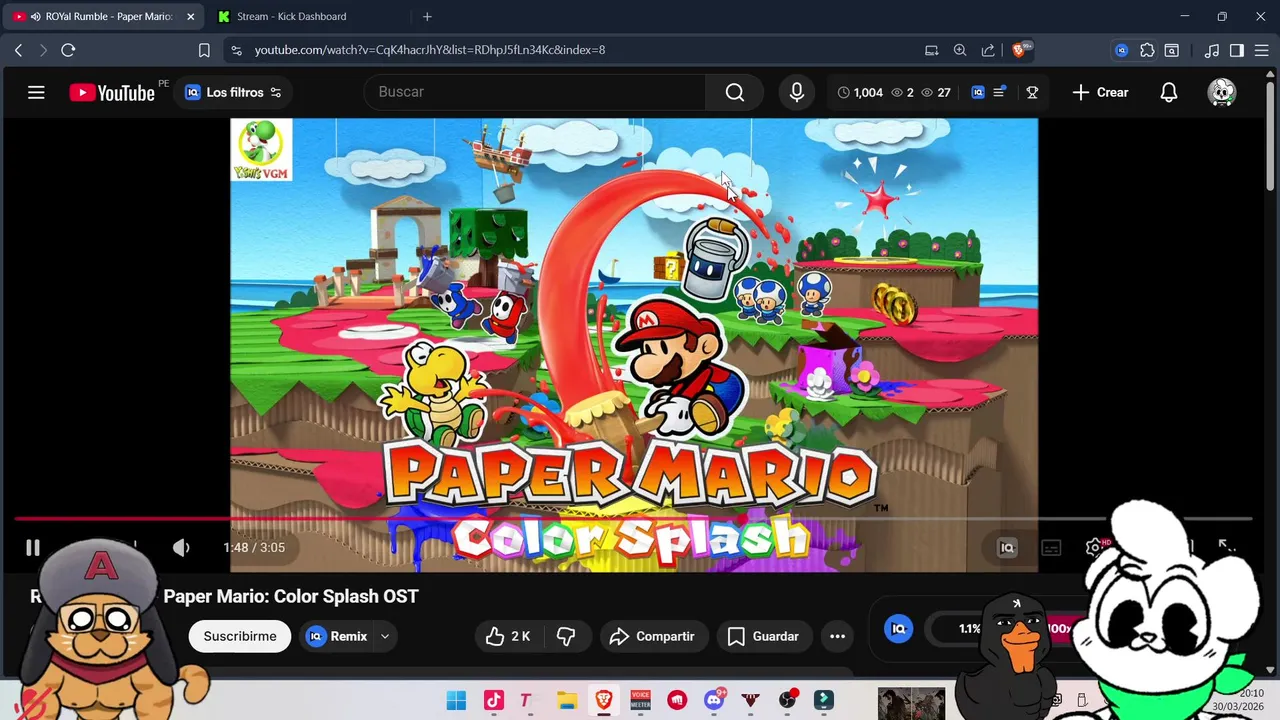Open Brave Shields lion icon

pyautogui.click(x=1020, y=50)
